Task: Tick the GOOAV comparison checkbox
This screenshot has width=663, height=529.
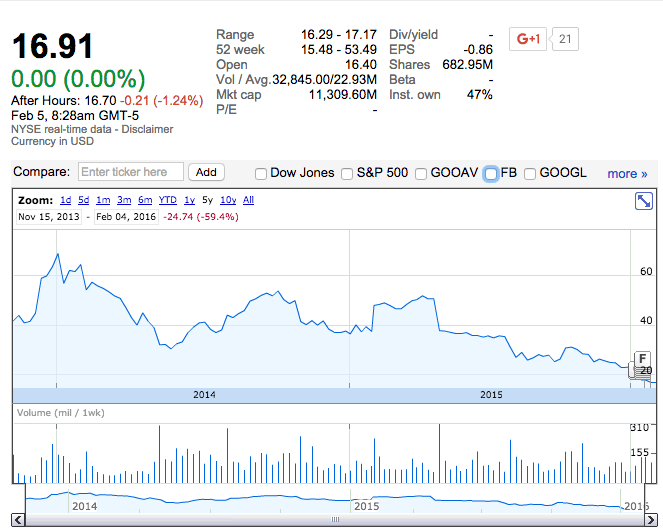Action: coord(421,173)
